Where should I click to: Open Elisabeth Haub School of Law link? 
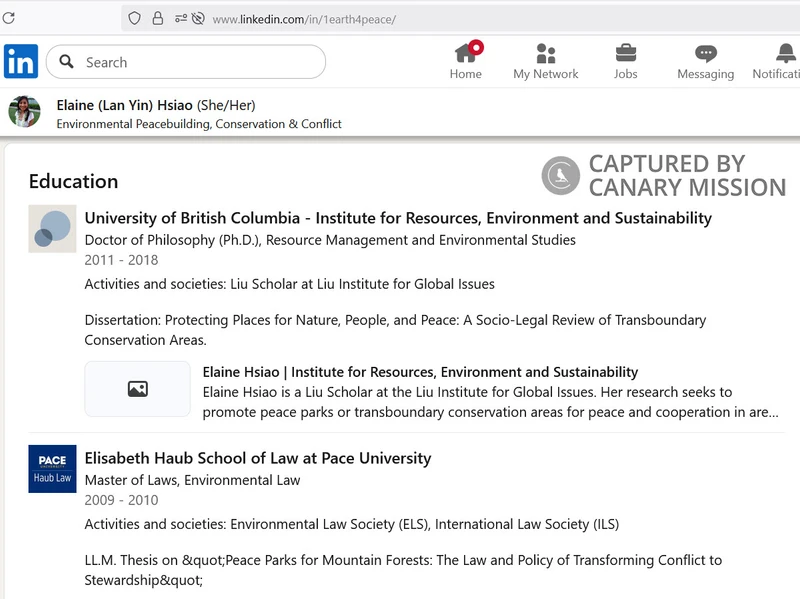(x=258, y=458)
